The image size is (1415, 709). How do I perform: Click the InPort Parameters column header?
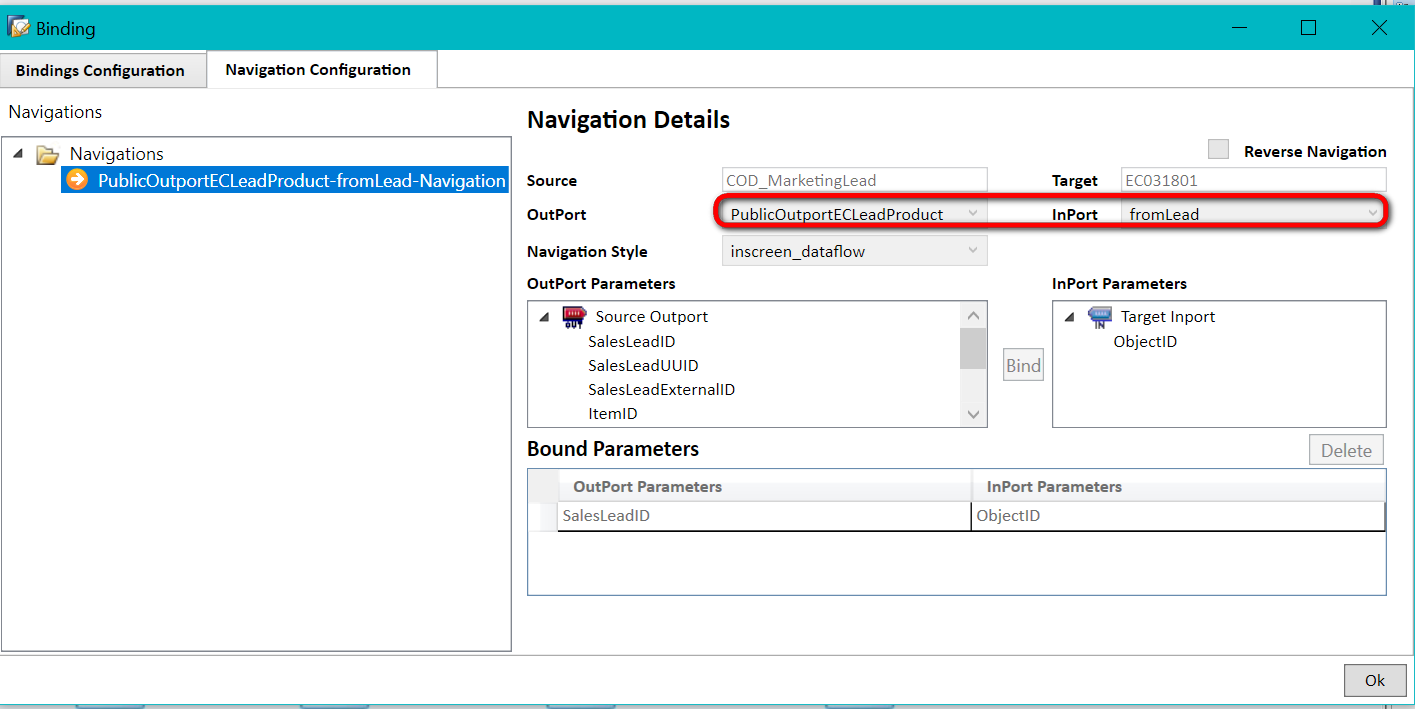click(1178, 487)
